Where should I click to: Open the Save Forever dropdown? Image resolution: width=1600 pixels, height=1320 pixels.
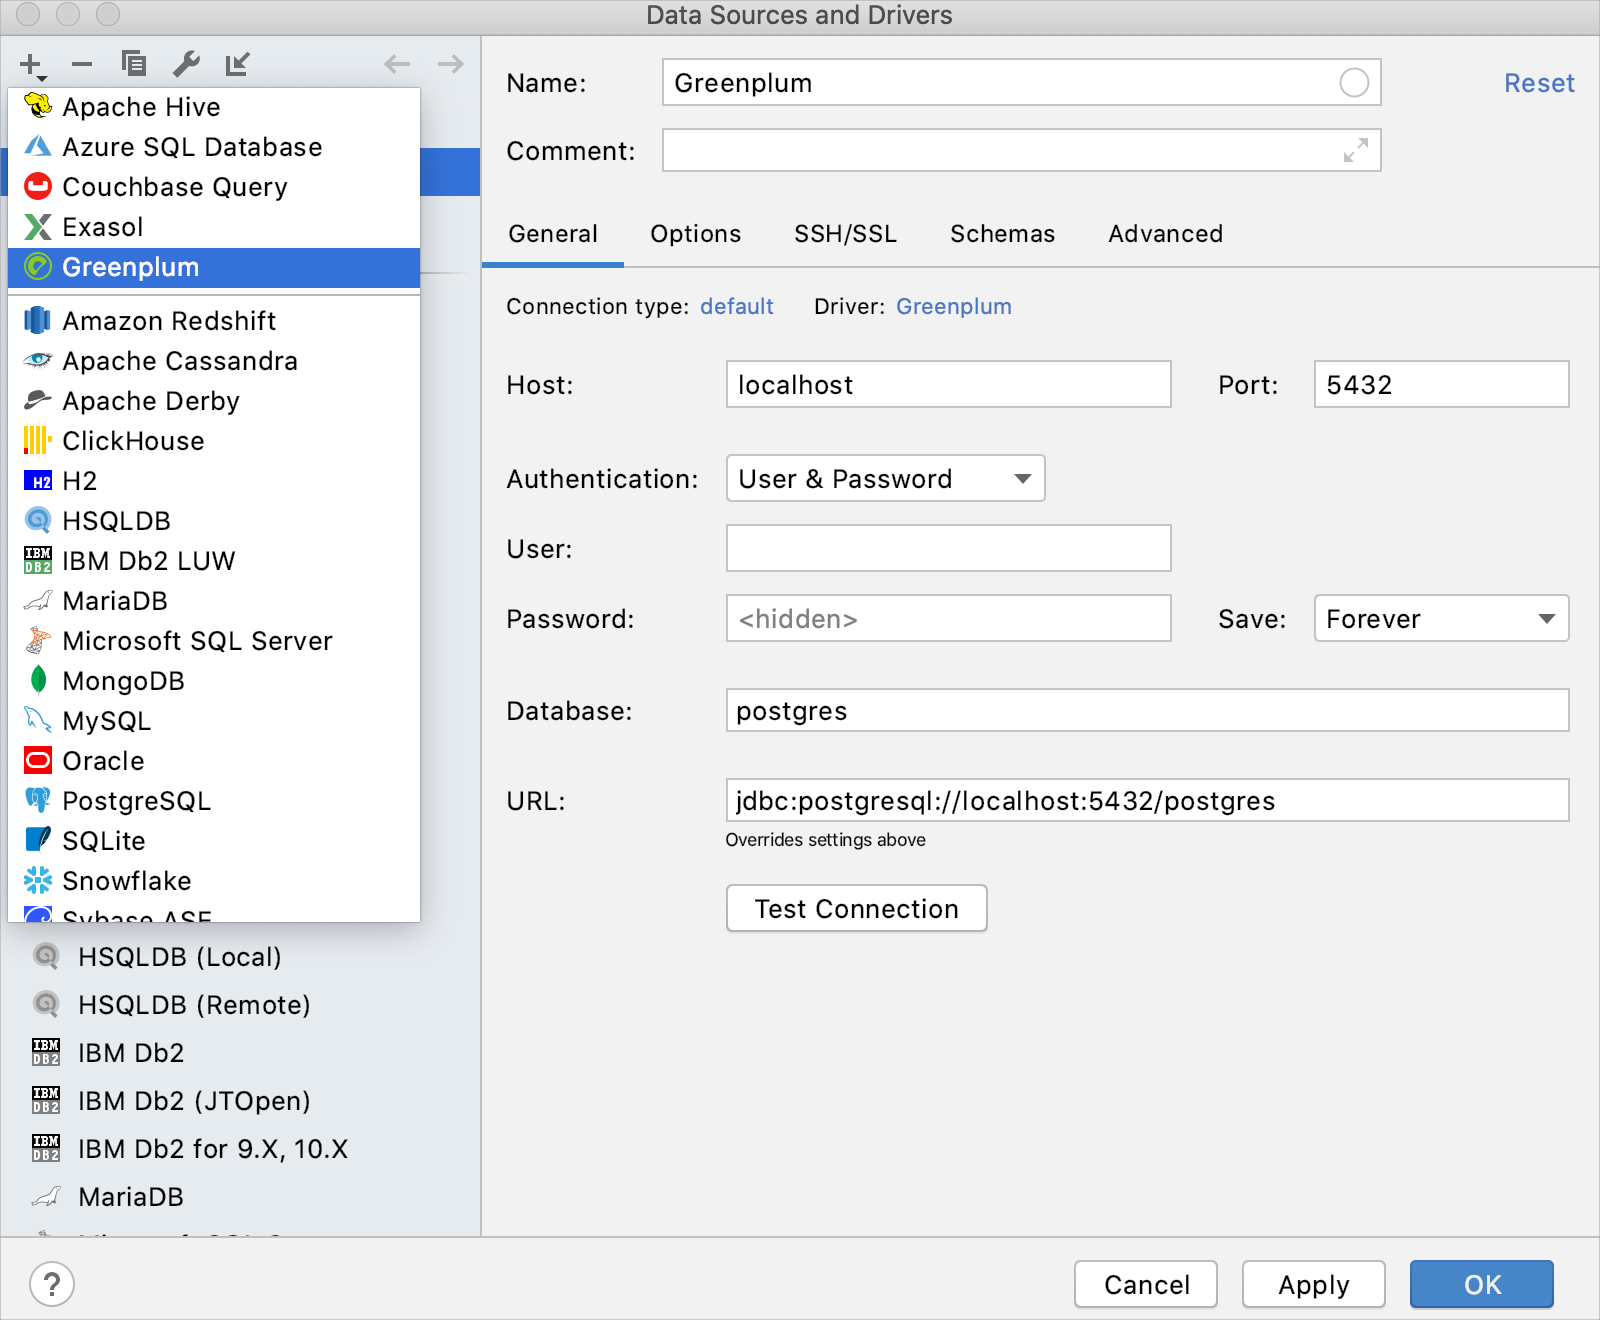tap(1441, 618)
